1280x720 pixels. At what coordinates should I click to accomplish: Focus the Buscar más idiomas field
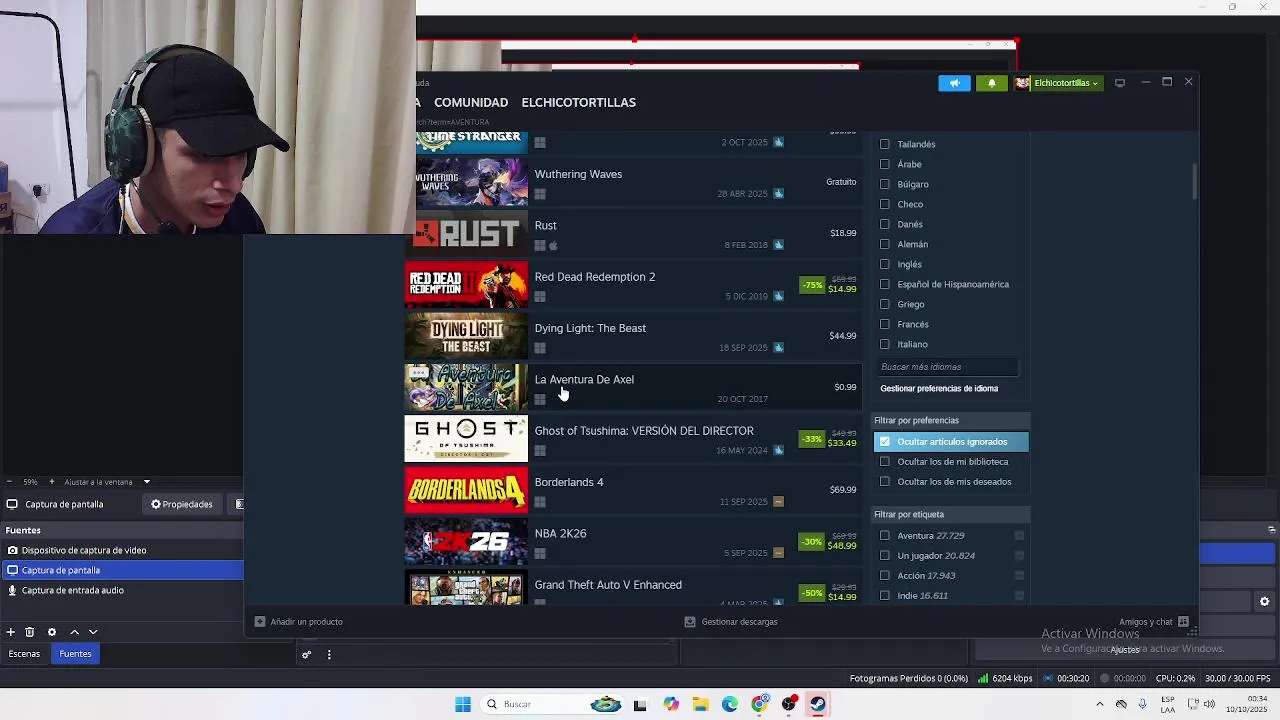click(x=947, y=367)
